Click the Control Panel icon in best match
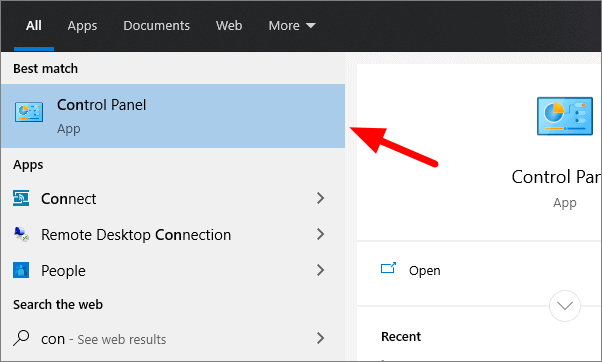Viewport: 602px width, 362px height. [x=29, y=112]
